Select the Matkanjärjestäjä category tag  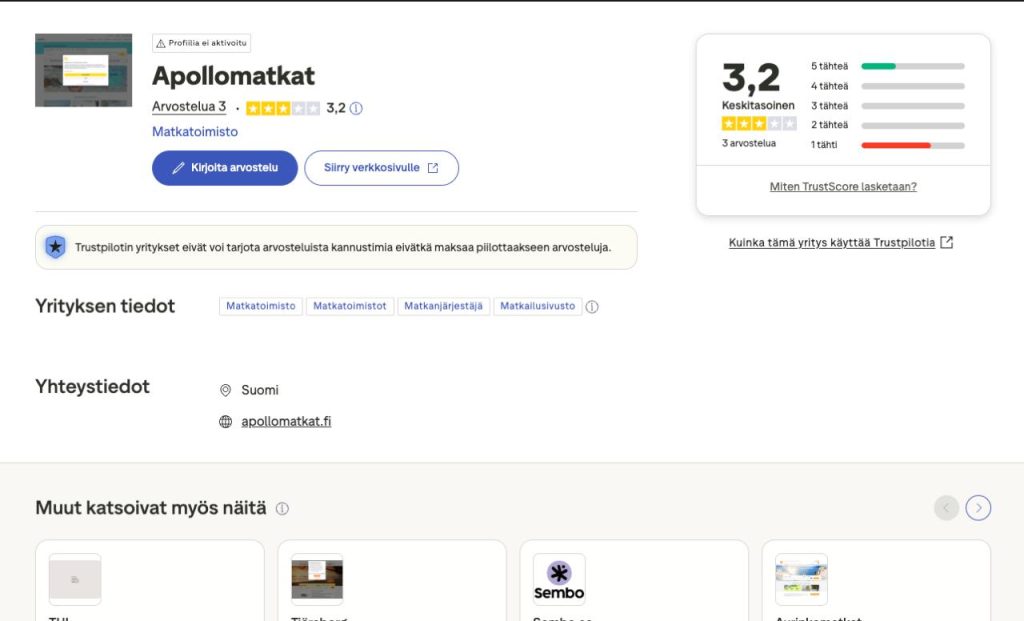coord(442,306)
